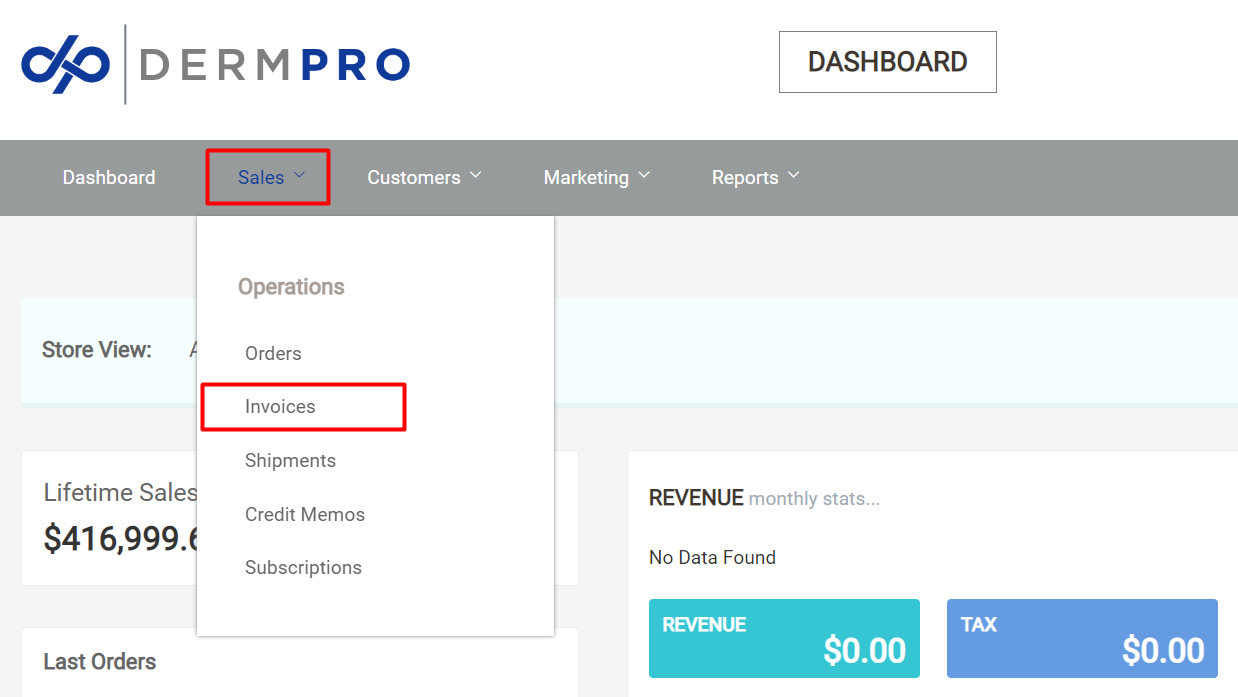Expand the Marketing dropdown chevron
Viewport: 1238px width, 697px height.
coord(644,174)
